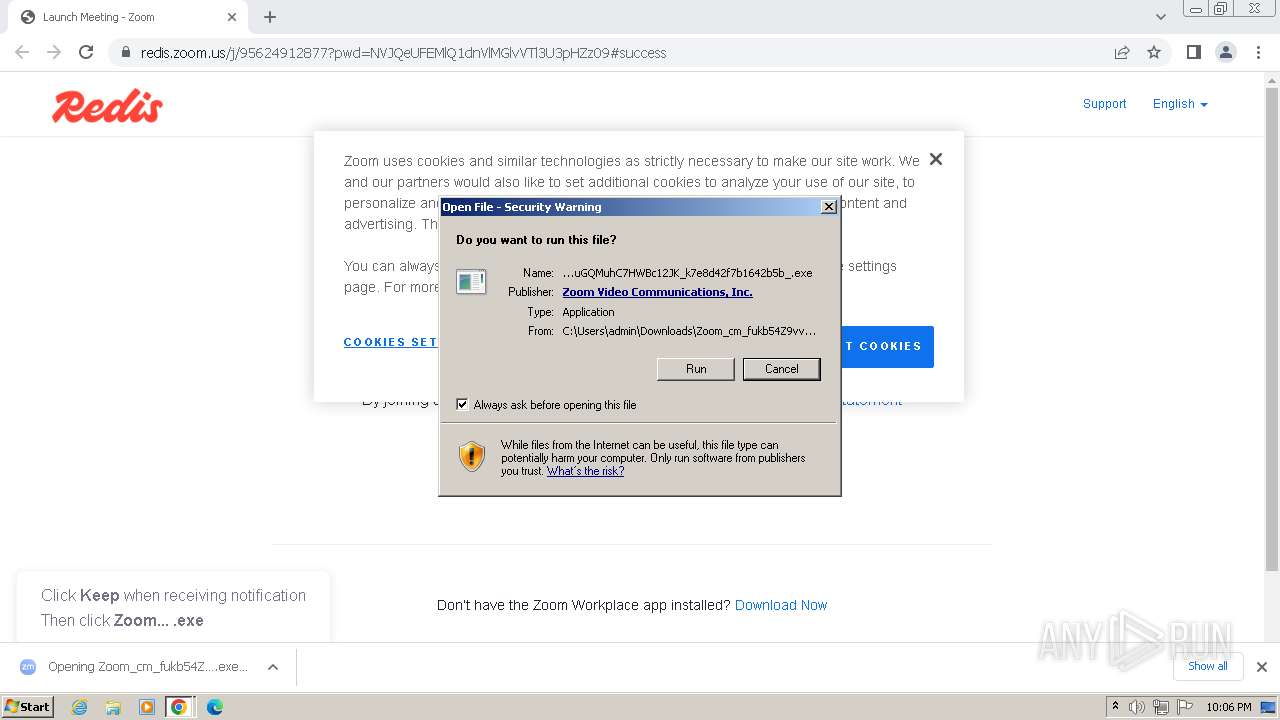Click the Zoom_cm_fukb54Z exe download item
Viewport: 1280px width, 720px height.
click(147, 667)
